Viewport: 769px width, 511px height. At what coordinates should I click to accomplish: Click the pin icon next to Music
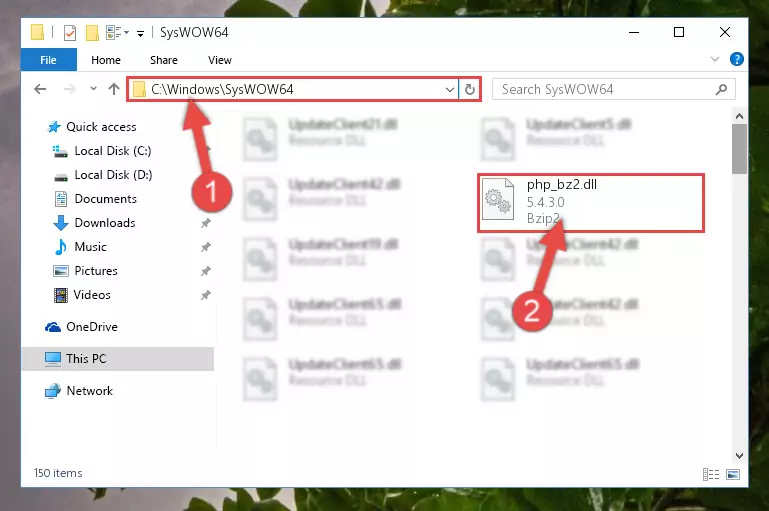tap(205, 247)
